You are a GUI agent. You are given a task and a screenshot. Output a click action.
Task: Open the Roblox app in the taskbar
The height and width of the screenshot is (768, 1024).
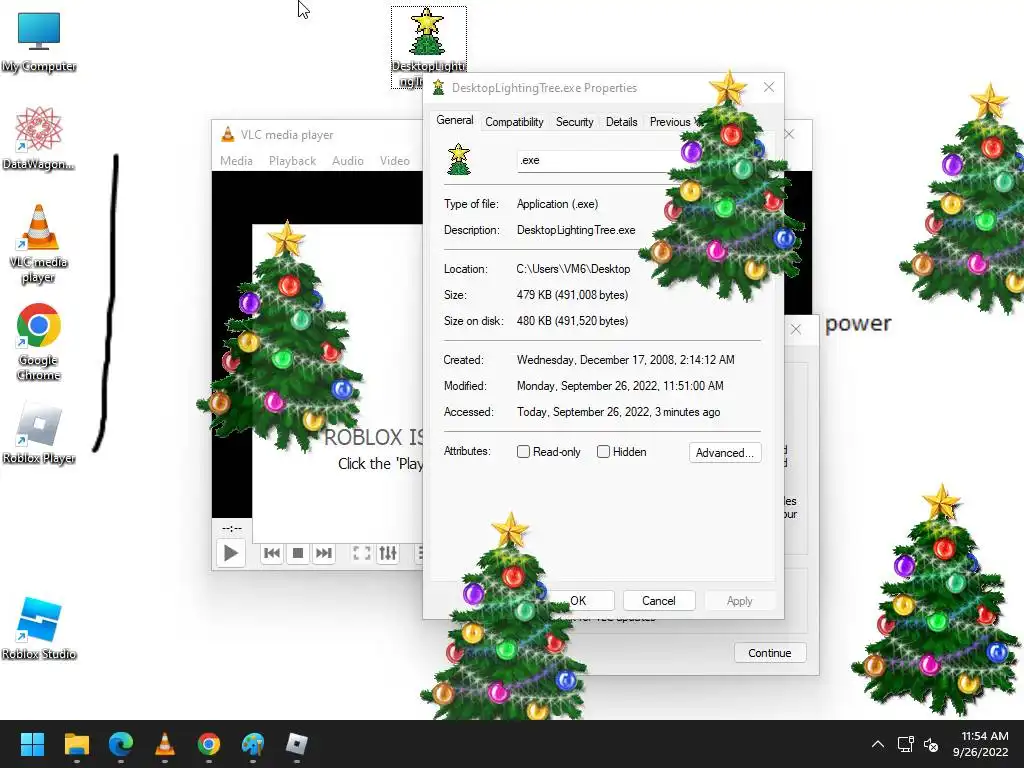pyautogui.click(x=297, y=744)
